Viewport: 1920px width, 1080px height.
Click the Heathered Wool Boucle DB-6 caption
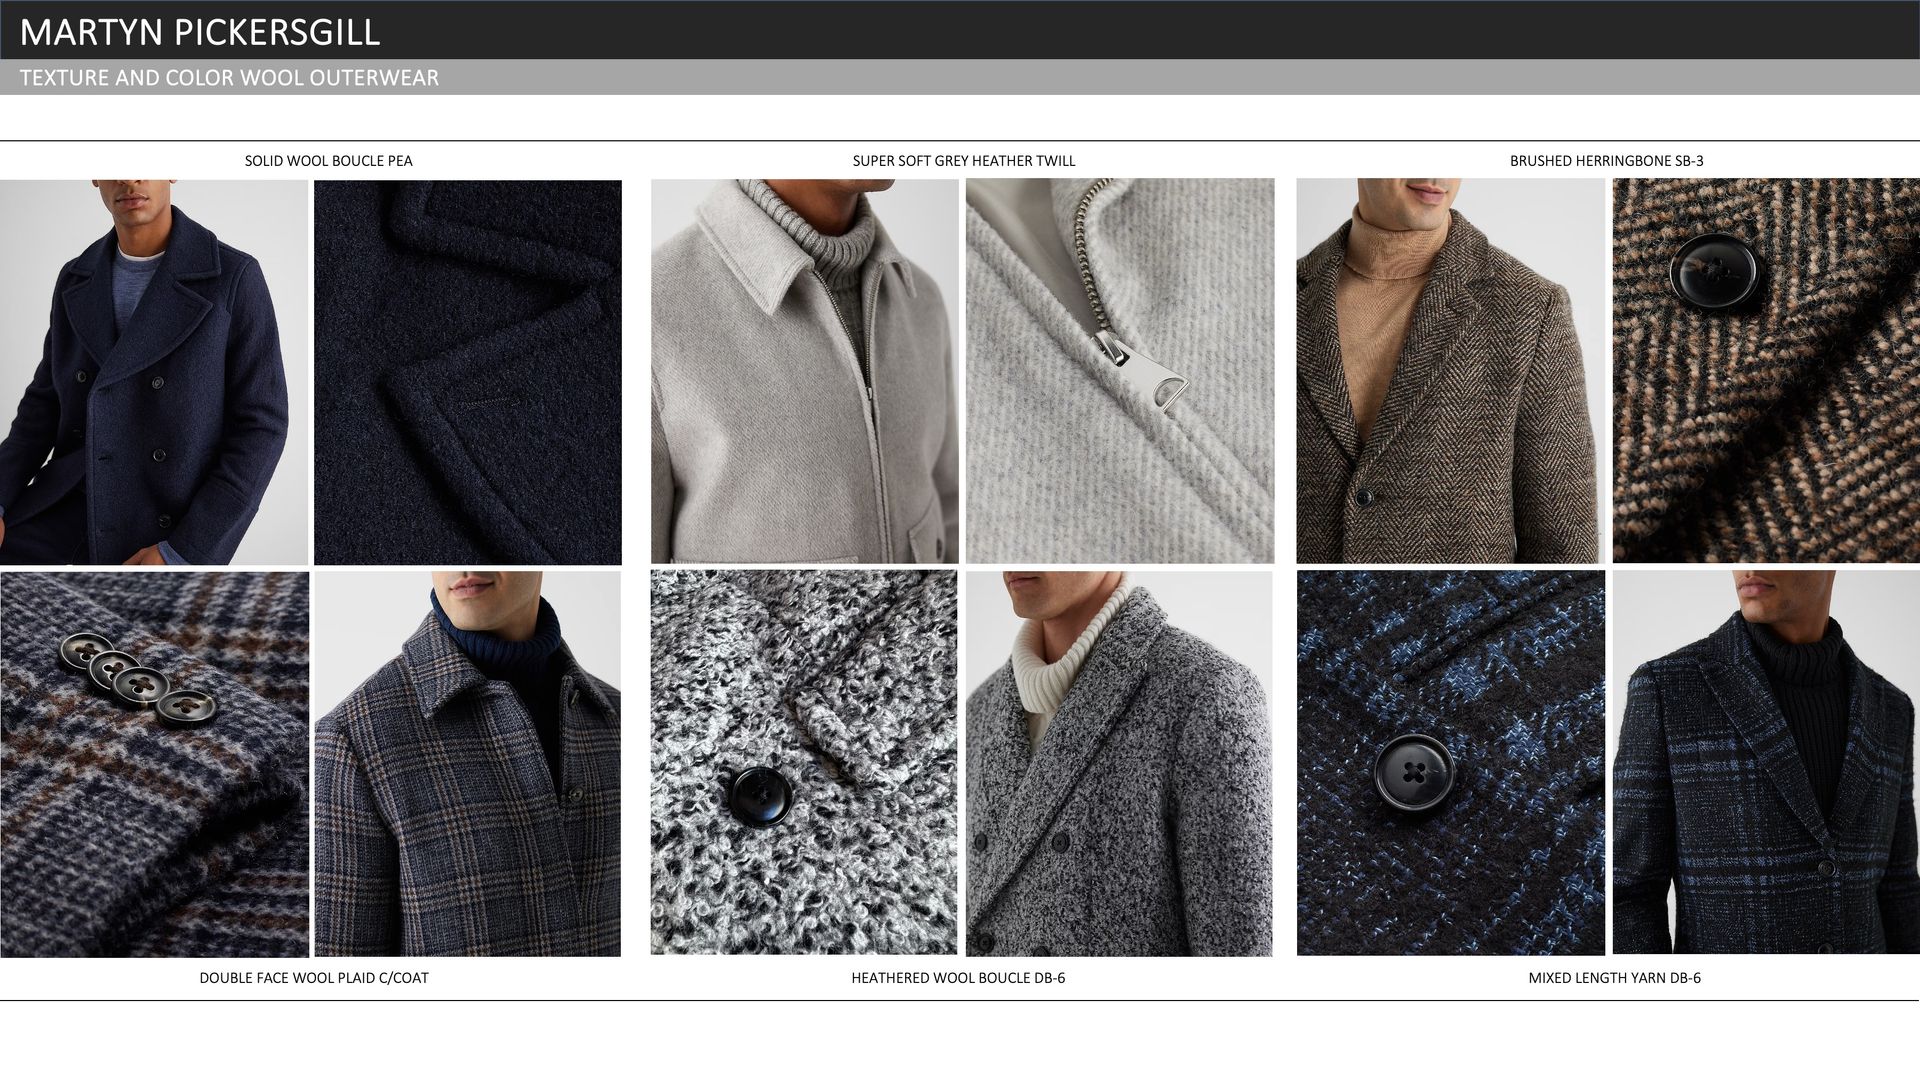(957, 978)
